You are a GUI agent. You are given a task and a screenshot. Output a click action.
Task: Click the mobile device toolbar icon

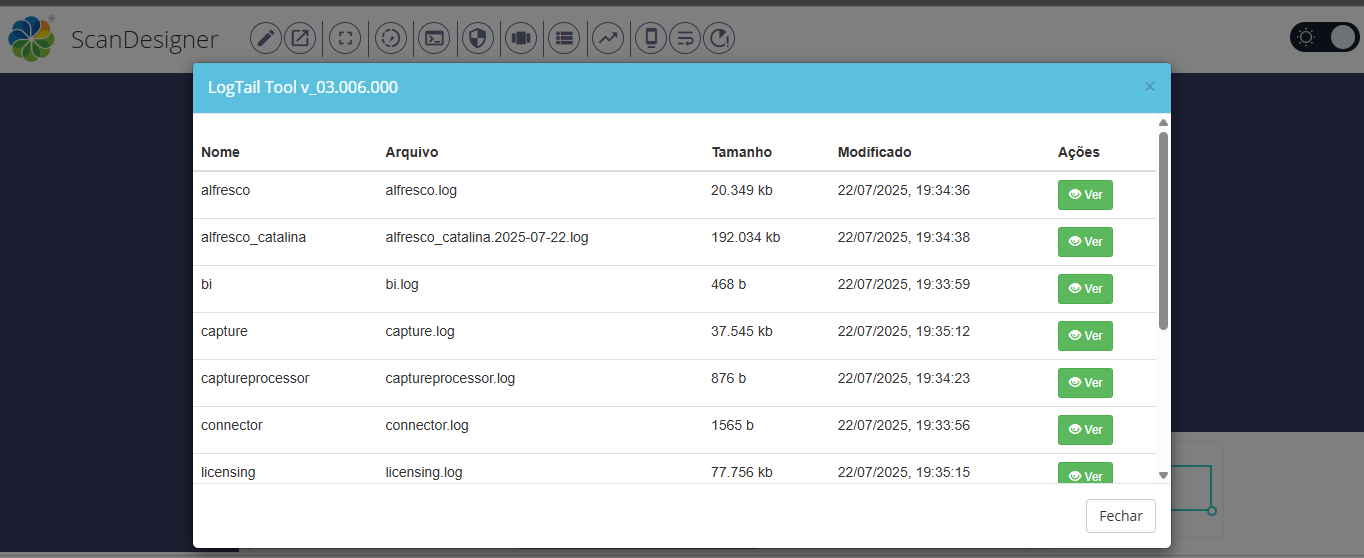click(x=651, y=39)
